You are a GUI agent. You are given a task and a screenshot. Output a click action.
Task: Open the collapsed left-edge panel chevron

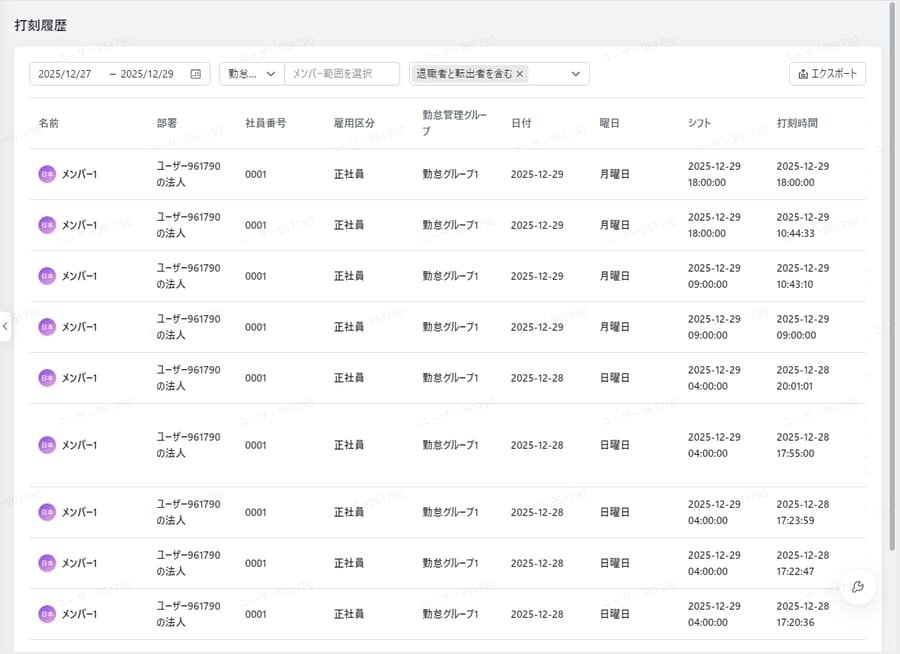point(6,327)
